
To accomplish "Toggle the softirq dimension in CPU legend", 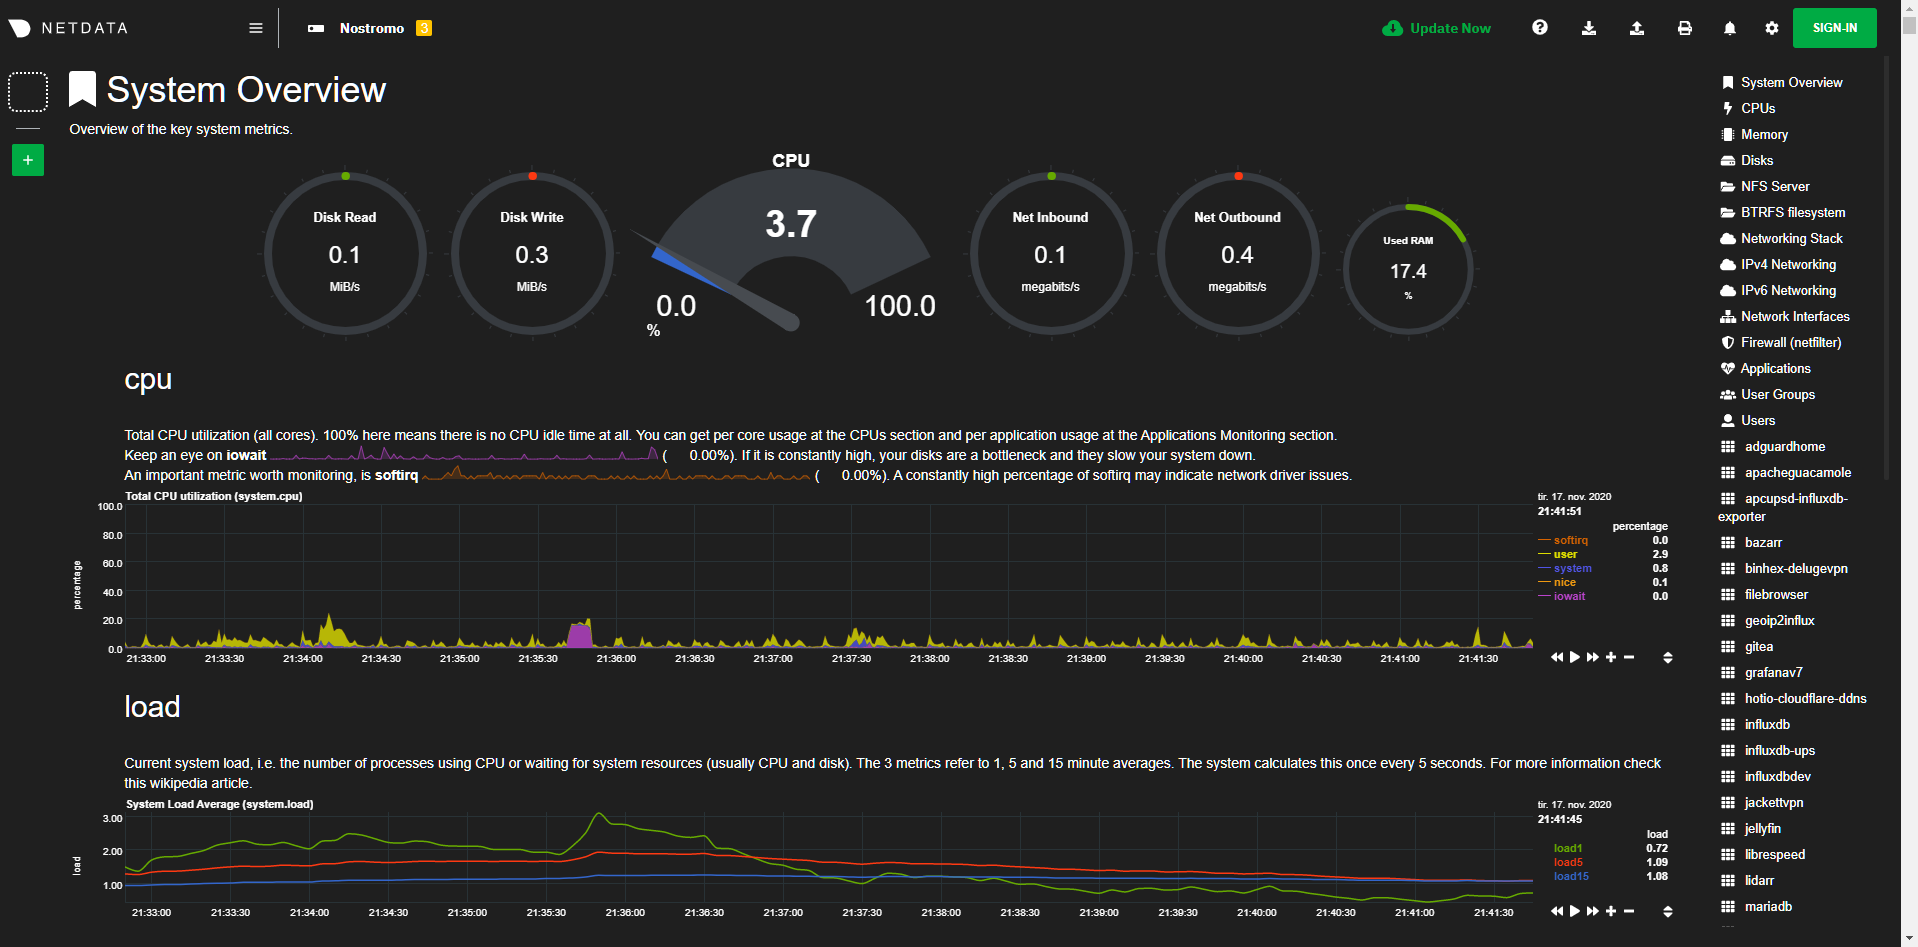I will (x=1570, y=540).
